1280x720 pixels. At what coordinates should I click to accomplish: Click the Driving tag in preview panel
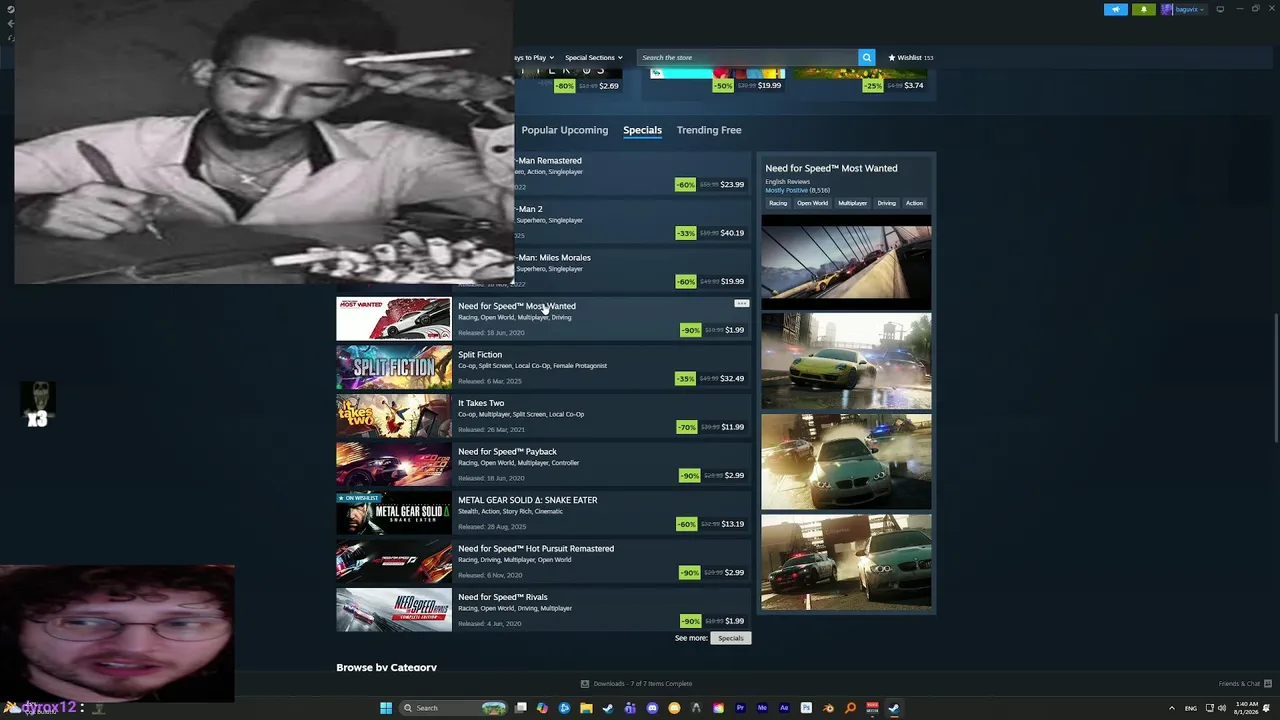887,203
